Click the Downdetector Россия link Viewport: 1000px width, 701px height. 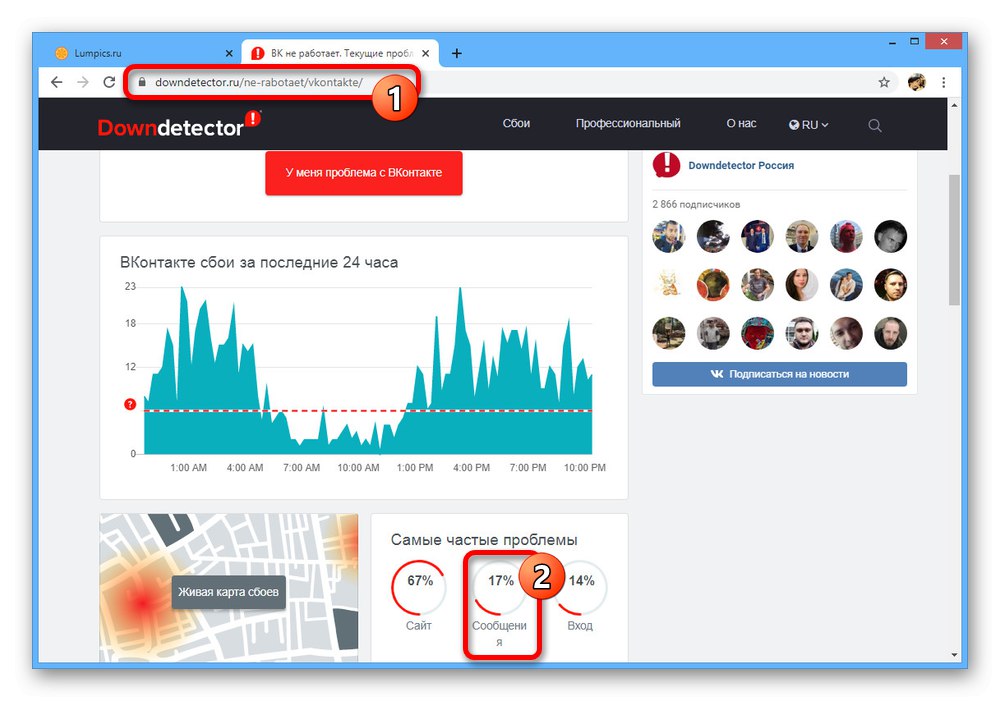741,166
